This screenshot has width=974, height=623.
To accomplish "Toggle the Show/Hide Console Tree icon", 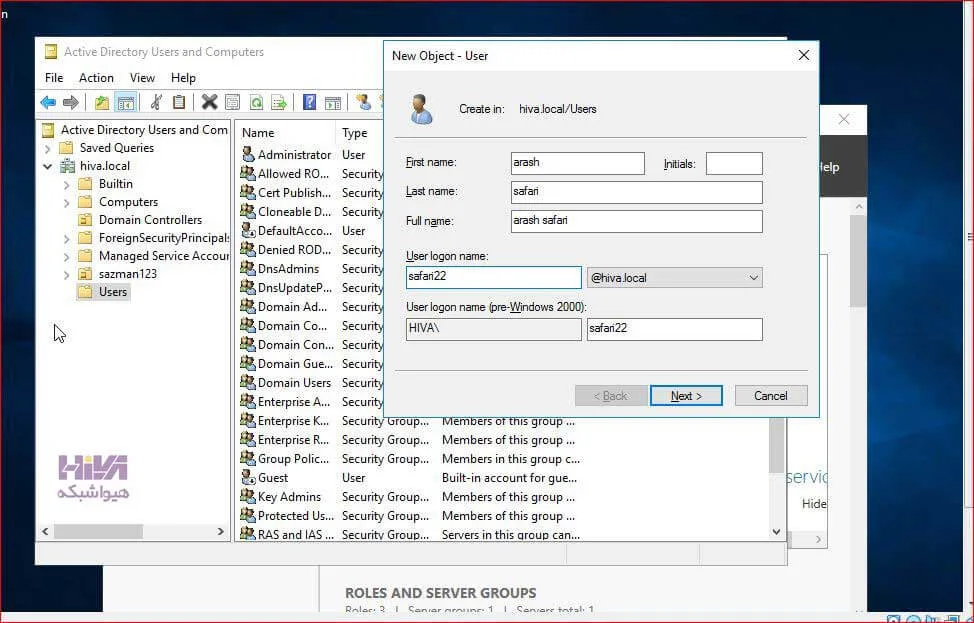I will pos(125,102).
